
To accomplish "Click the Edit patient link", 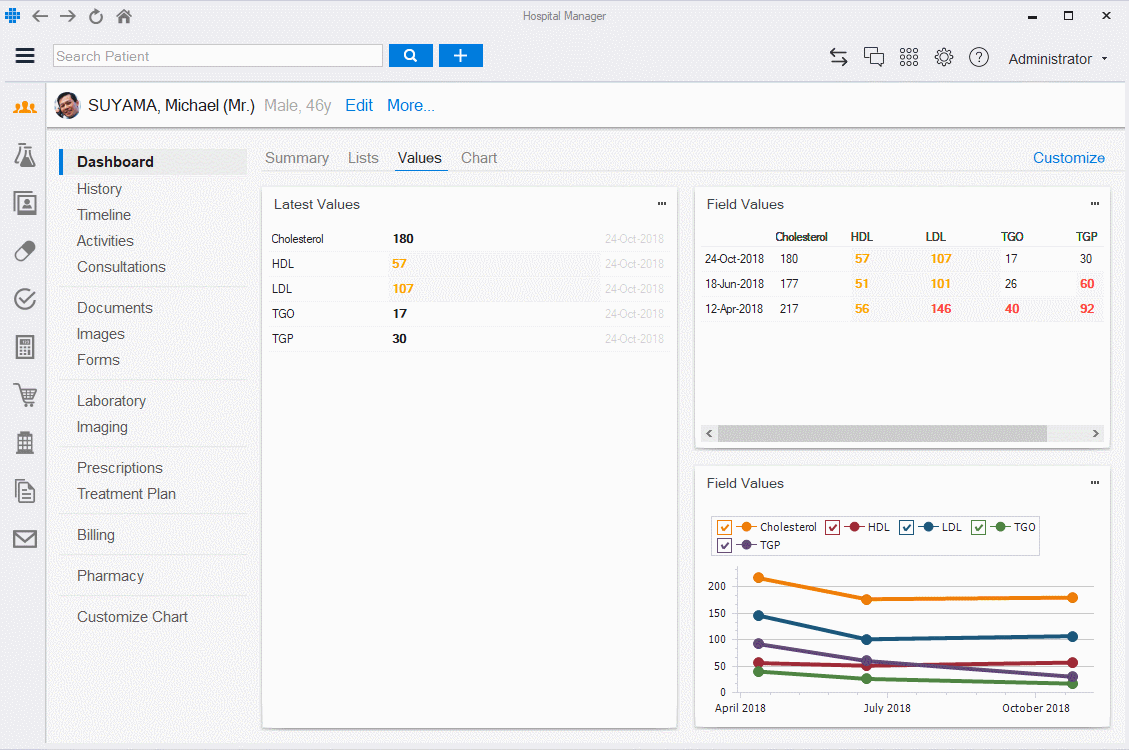I will (359, 105).
